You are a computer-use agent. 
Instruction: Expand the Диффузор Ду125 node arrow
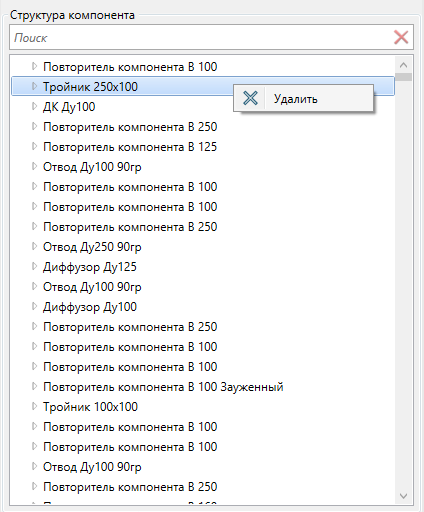[34, 266]
